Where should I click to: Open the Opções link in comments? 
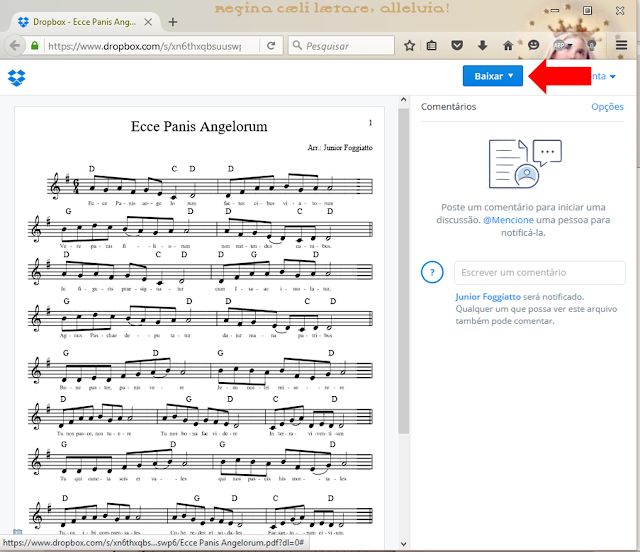[x=607, y=107]
